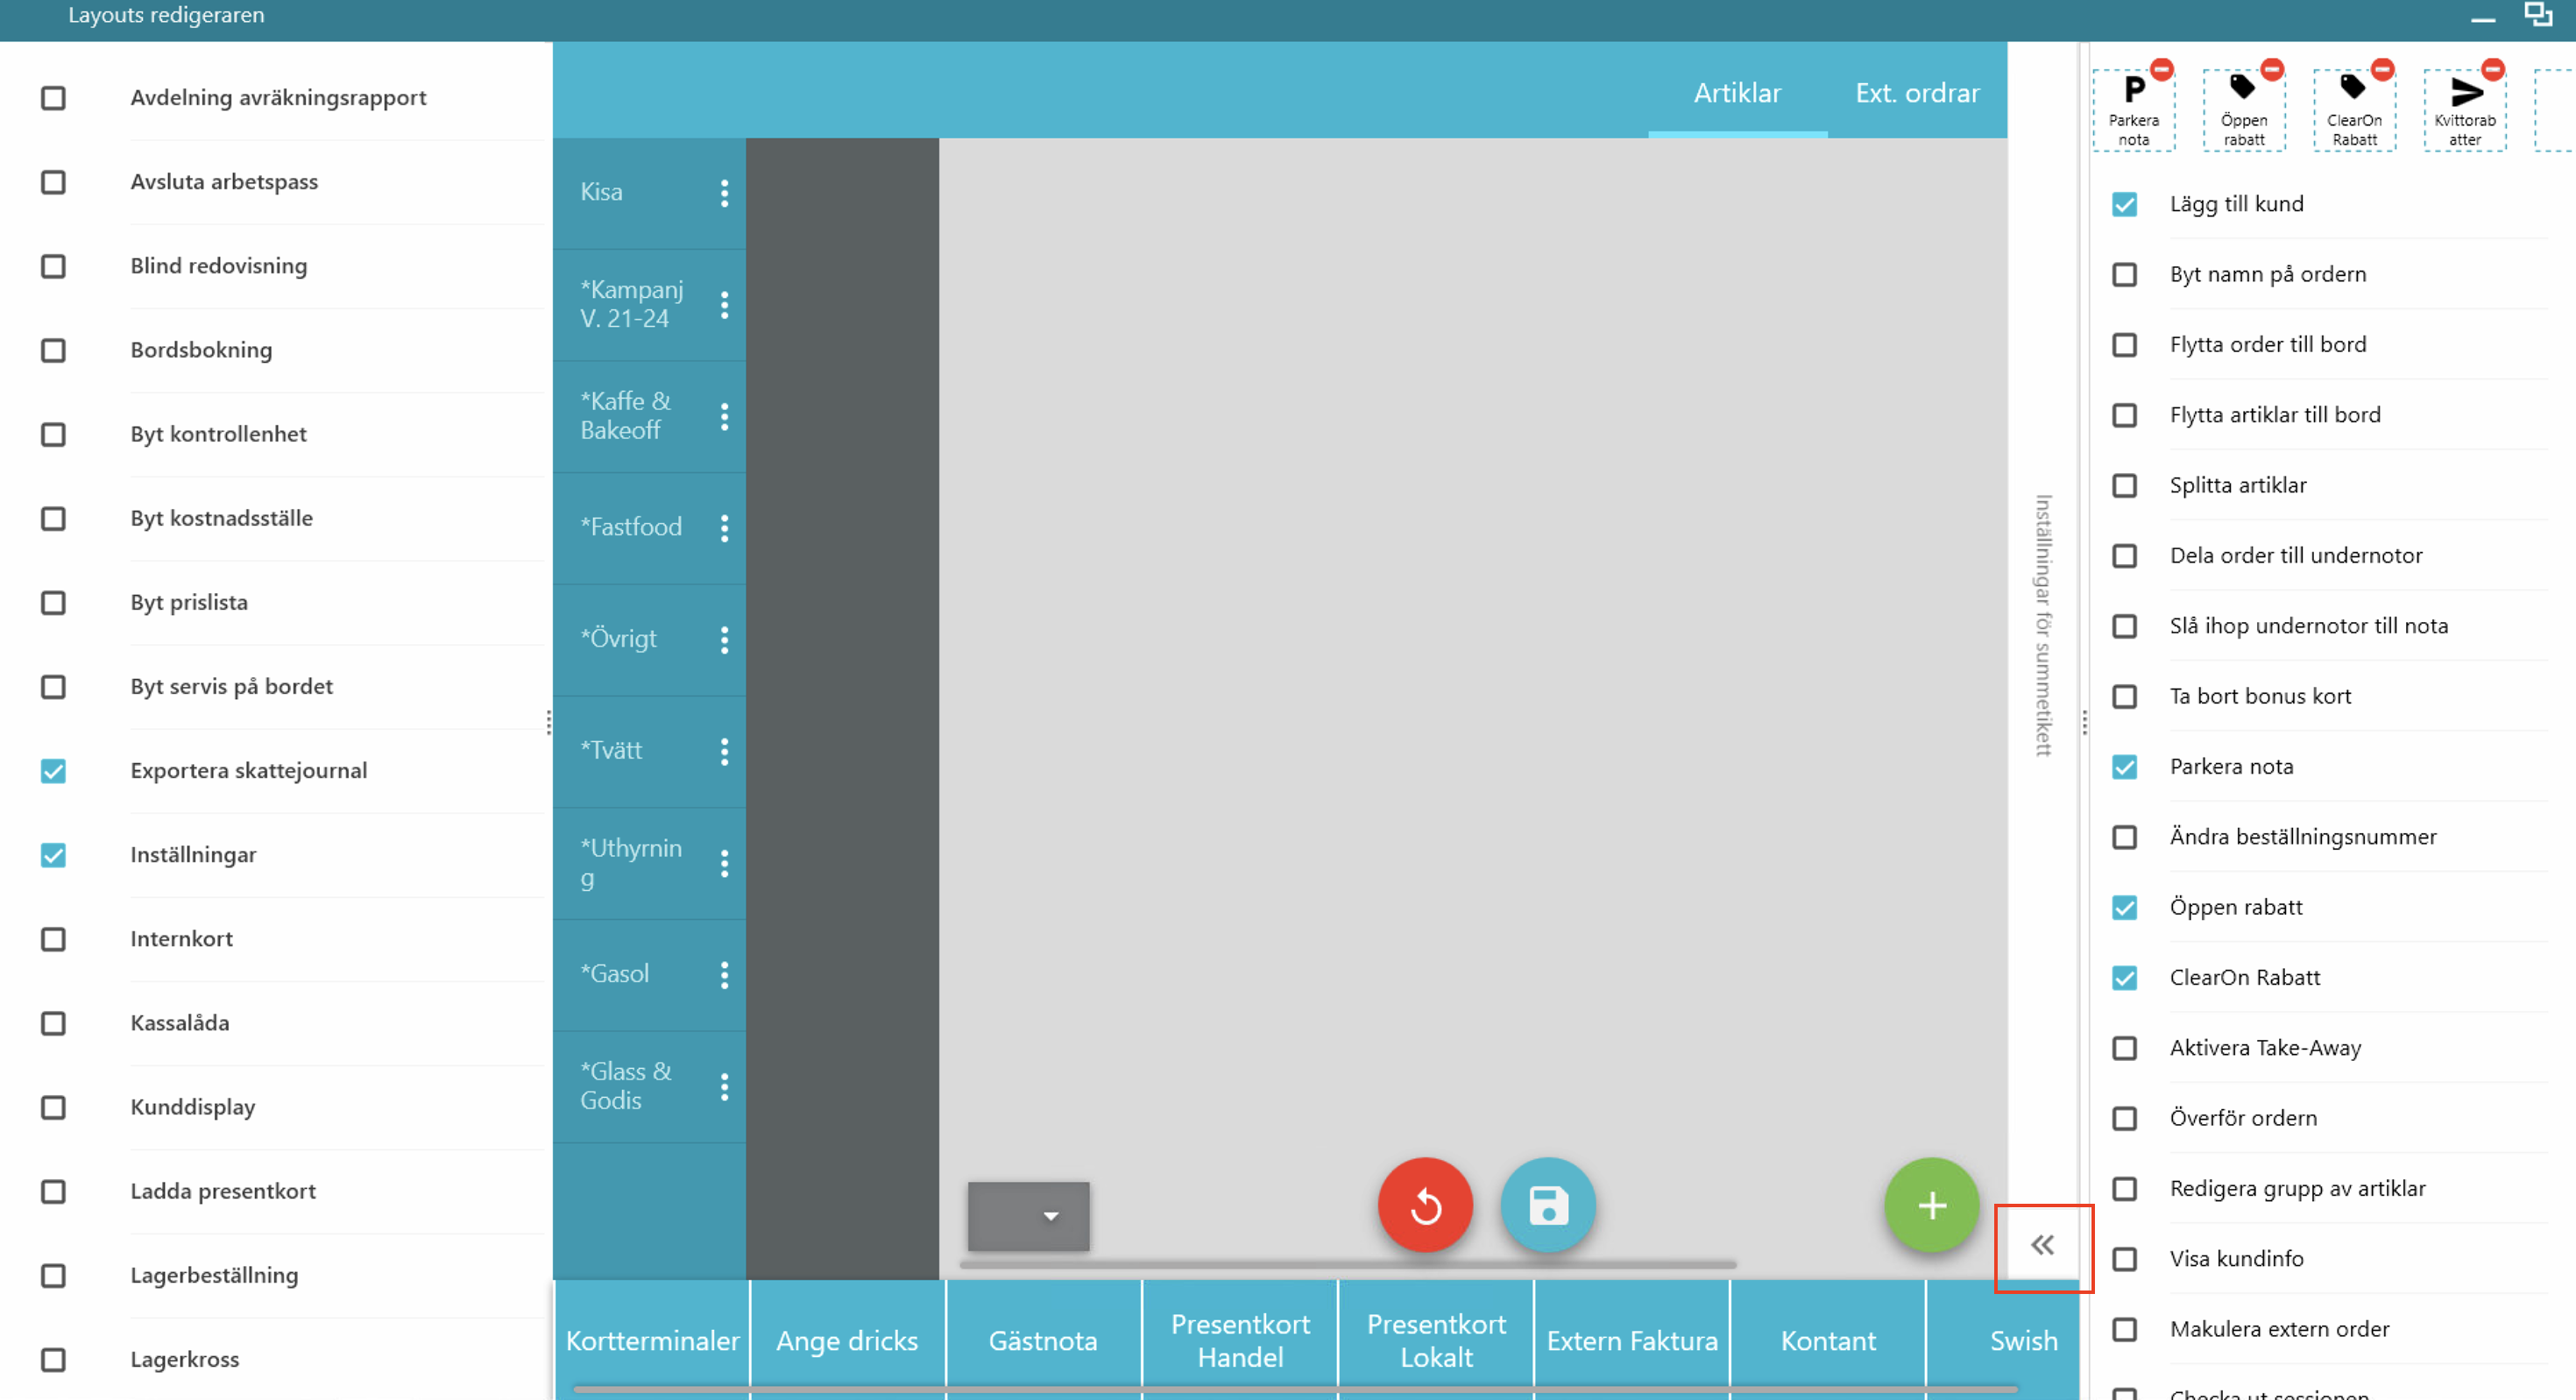
Task: Click the green plus add button
Action: coord(1931,1205)
